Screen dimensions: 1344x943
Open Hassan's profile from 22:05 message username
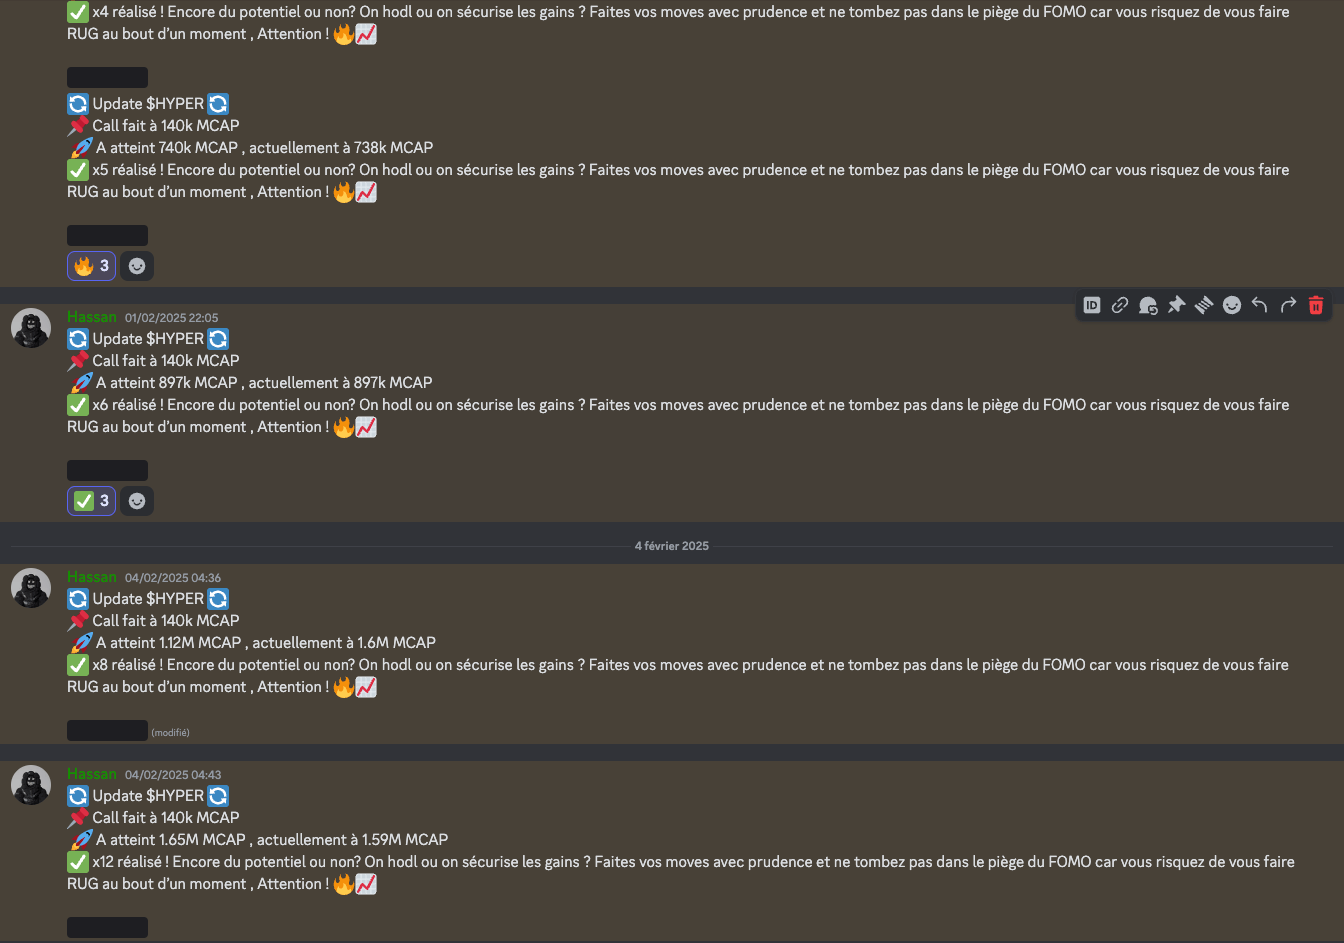(92, 317)
